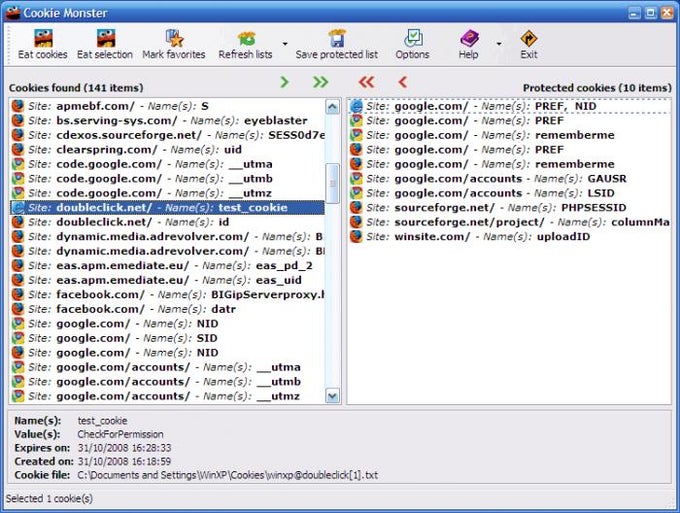Viewport: 680px width, 513px height.
Task: Select google.com/accounts/ __utmb row
Action: coord(168,382)
